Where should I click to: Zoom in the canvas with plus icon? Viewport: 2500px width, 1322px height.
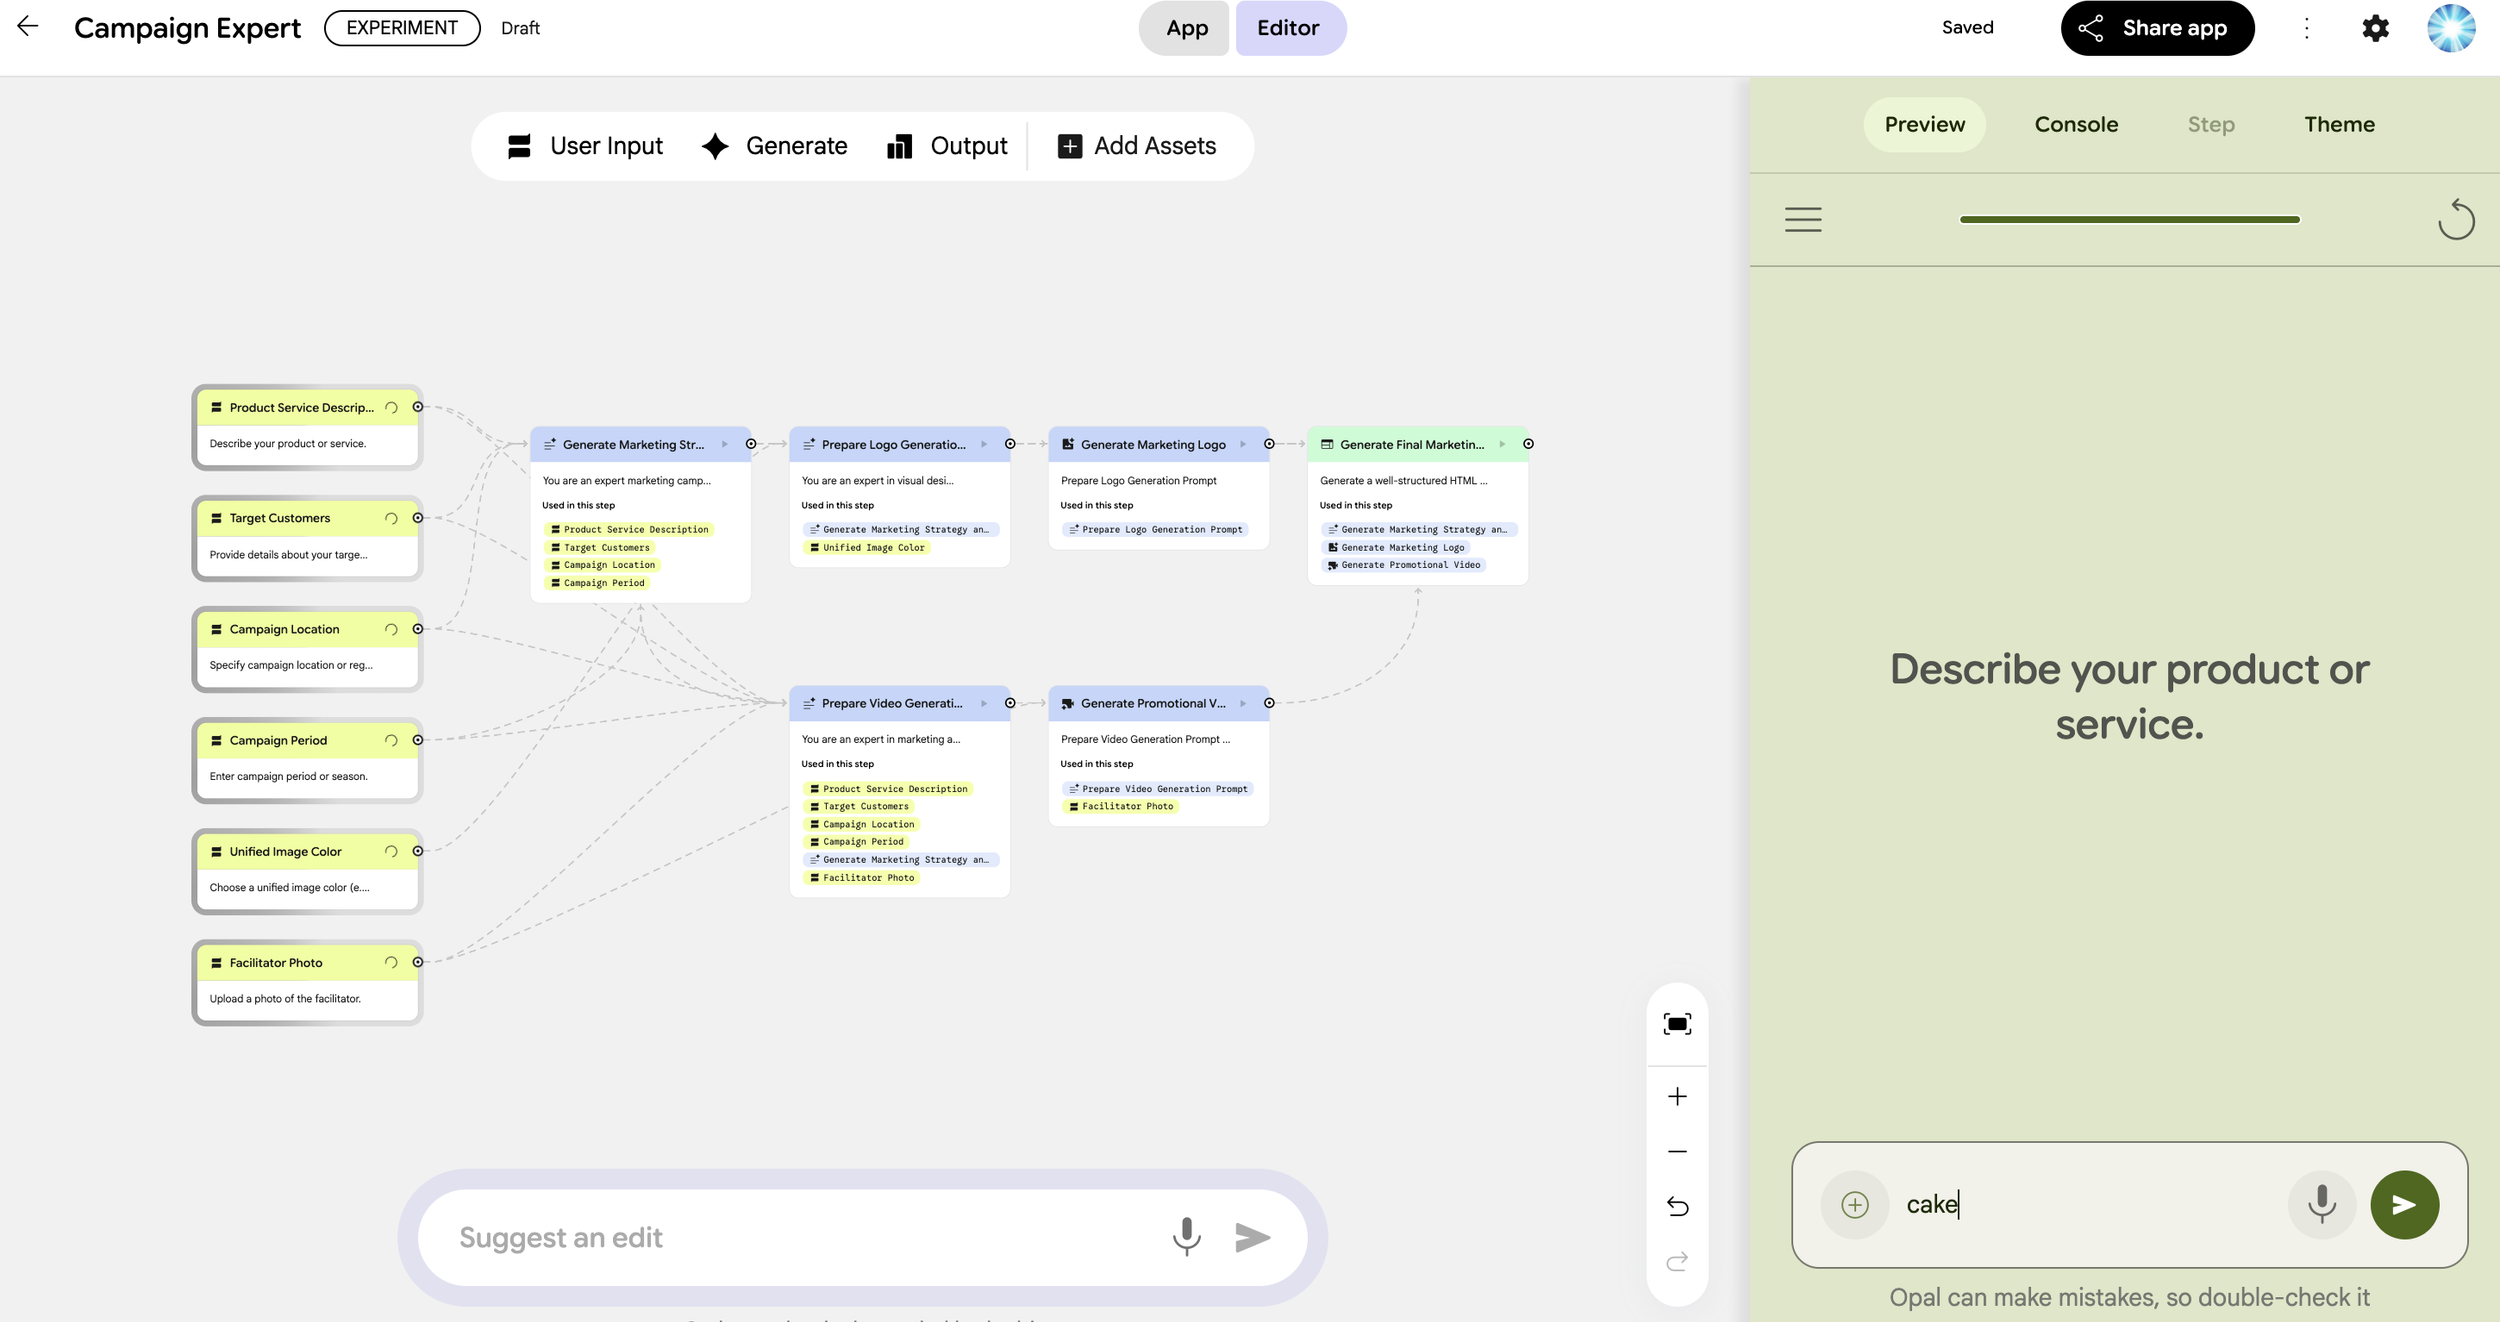click(x=1677, y=1096)
